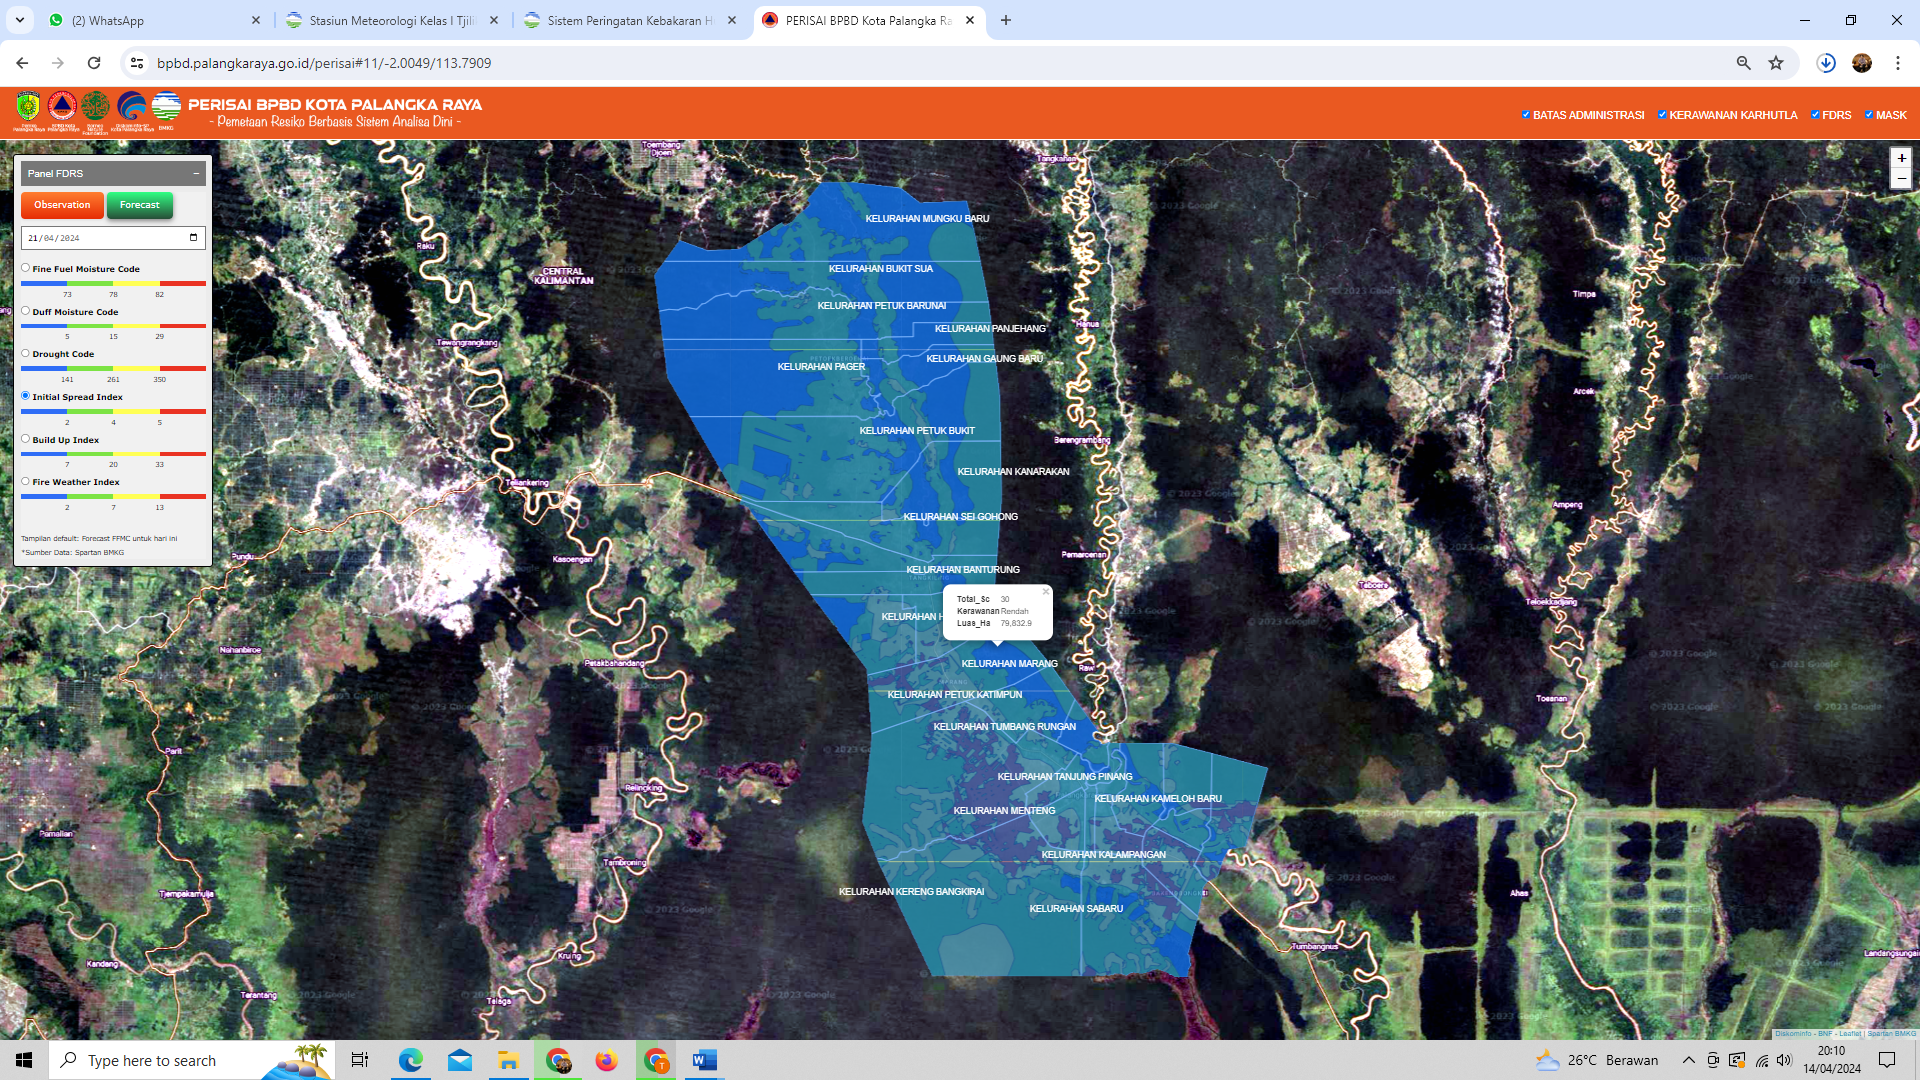Collapse the Panel FDRS with minus

pyautogui.click(x=196, y=174)
